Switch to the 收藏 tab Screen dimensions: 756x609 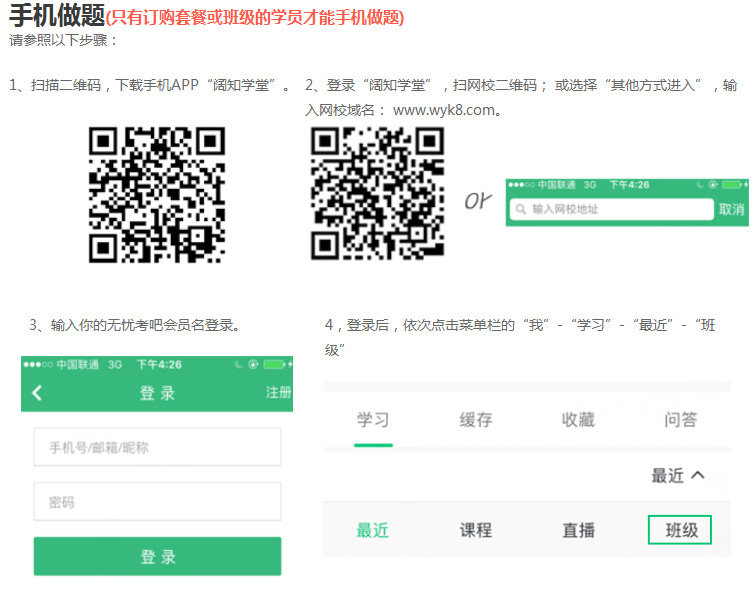578,420
